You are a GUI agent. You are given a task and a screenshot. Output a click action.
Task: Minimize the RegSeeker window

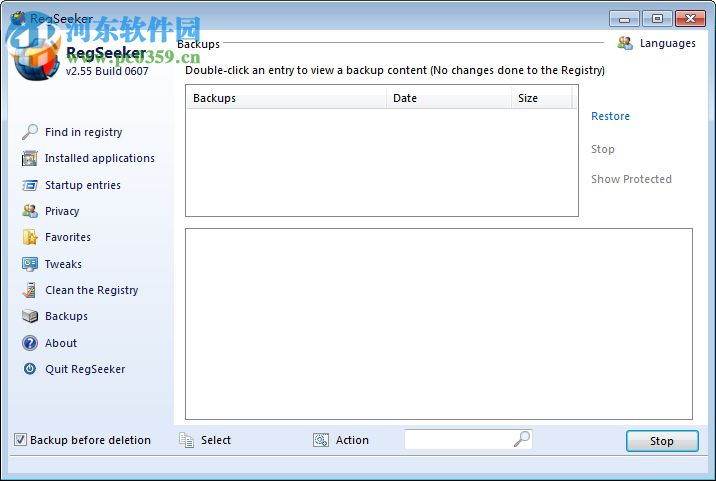[624, 19]
